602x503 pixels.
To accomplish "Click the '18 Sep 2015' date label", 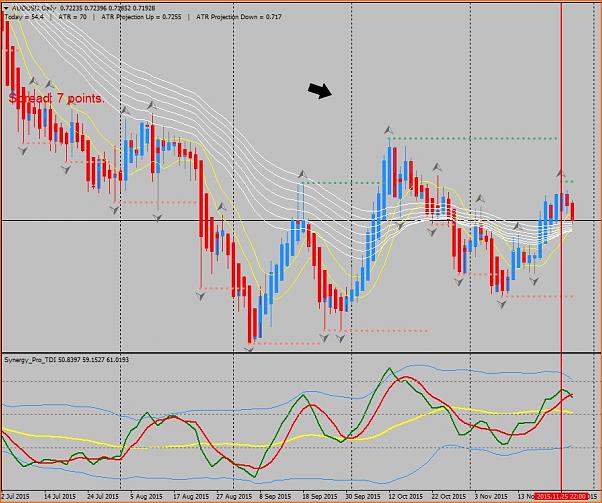I will (x=320, y=496).
